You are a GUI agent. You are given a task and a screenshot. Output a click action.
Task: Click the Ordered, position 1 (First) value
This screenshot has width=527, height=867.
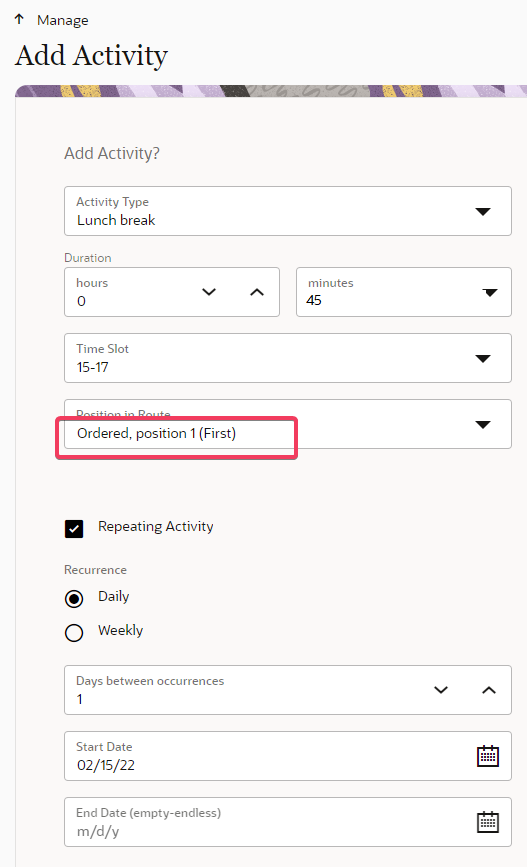click(x=156, y=433)
